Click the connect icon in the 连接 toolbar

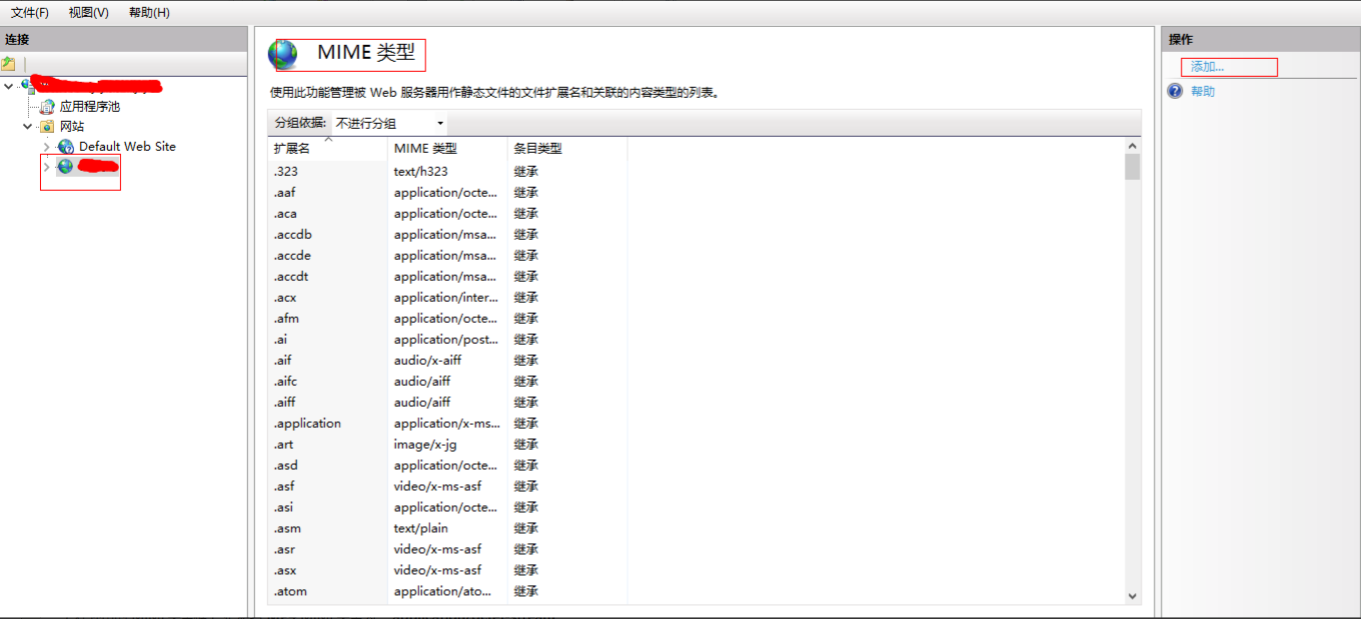point(9,64)
